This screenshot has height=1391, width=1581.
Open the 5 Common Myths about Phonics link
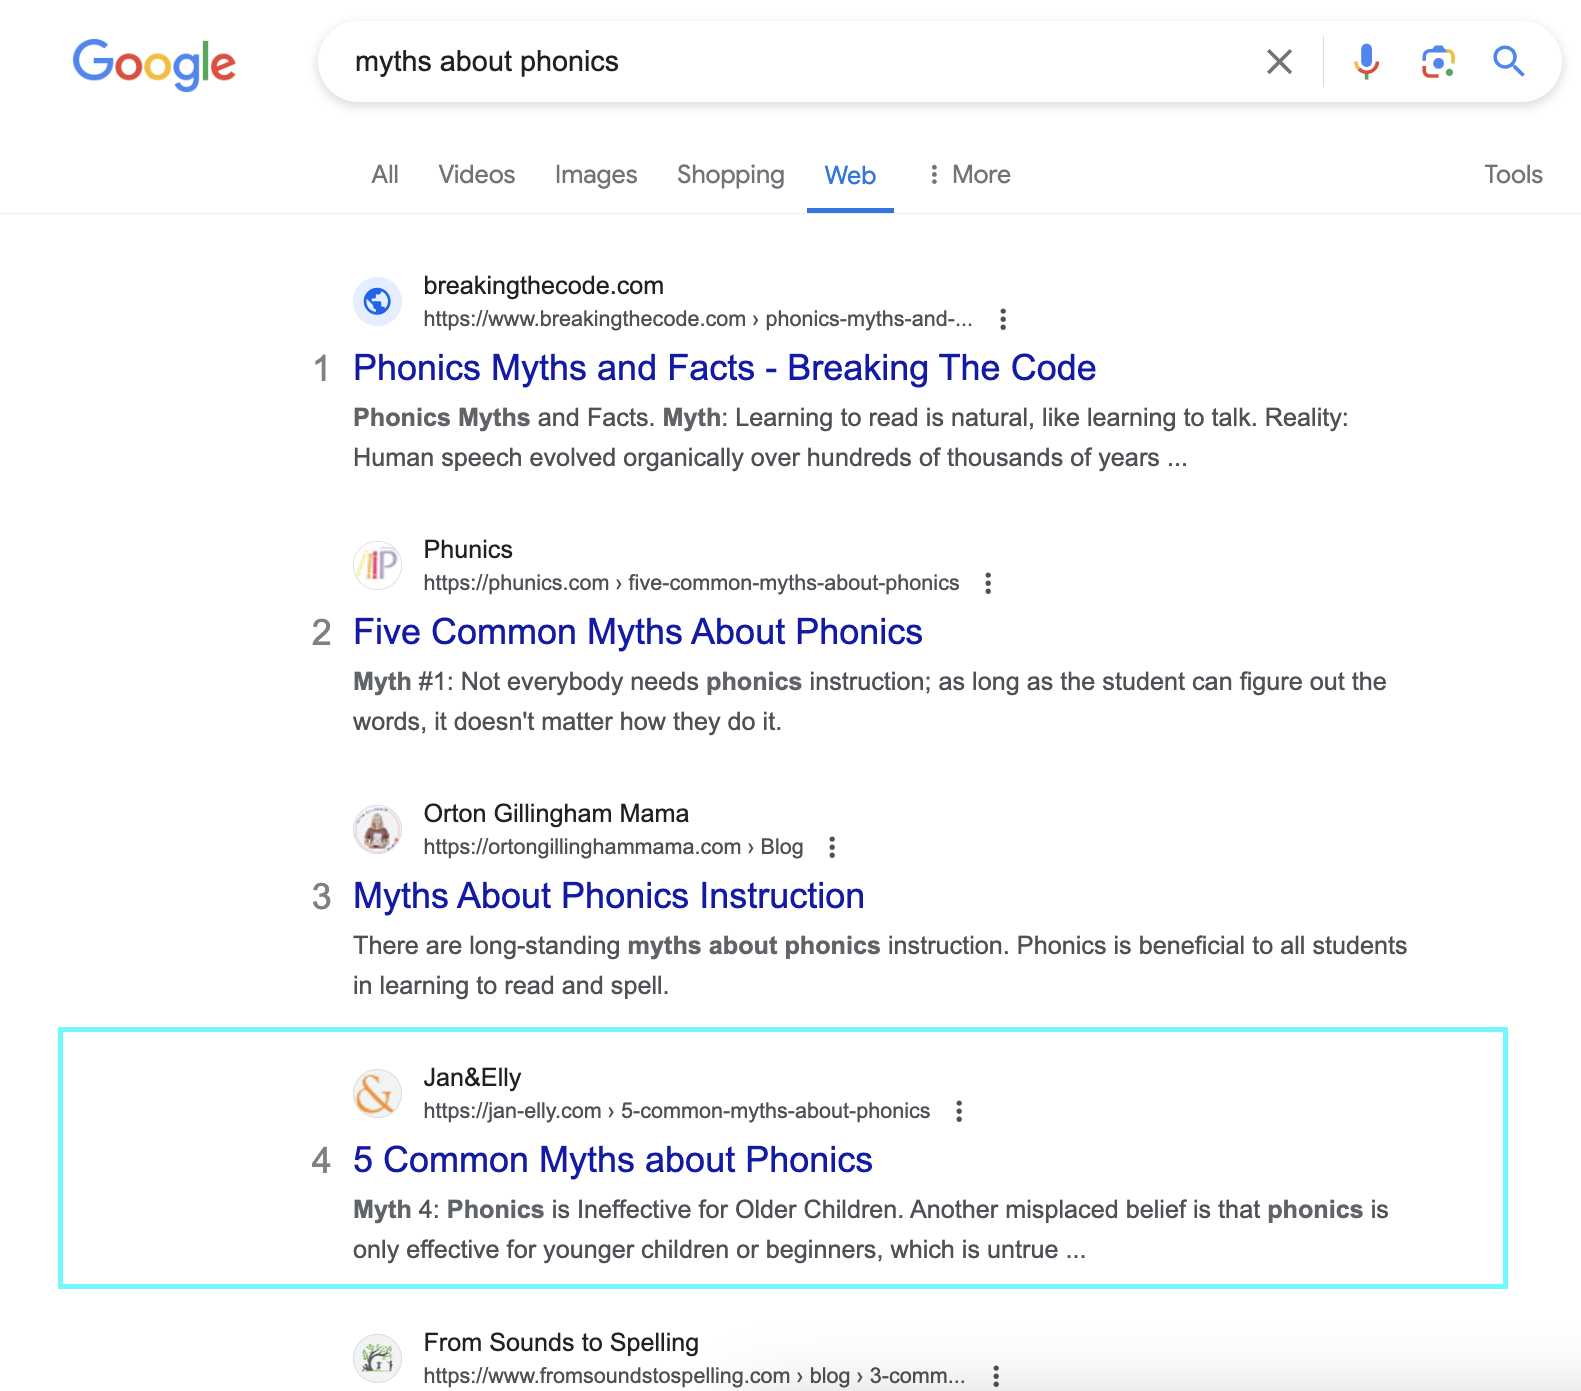(612, 1160)
